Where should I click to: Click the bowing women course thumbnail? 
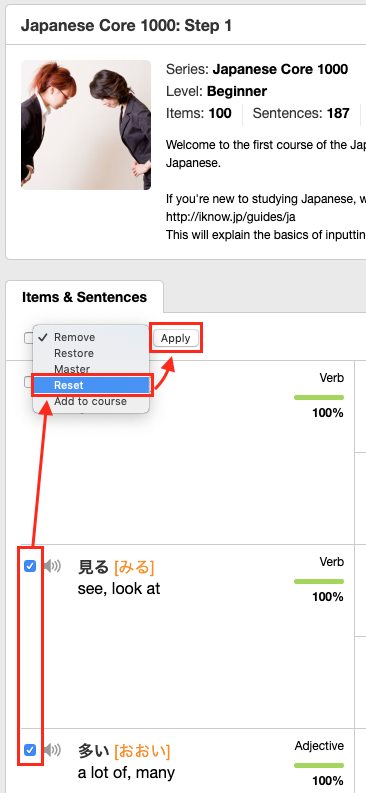(86, 125)
